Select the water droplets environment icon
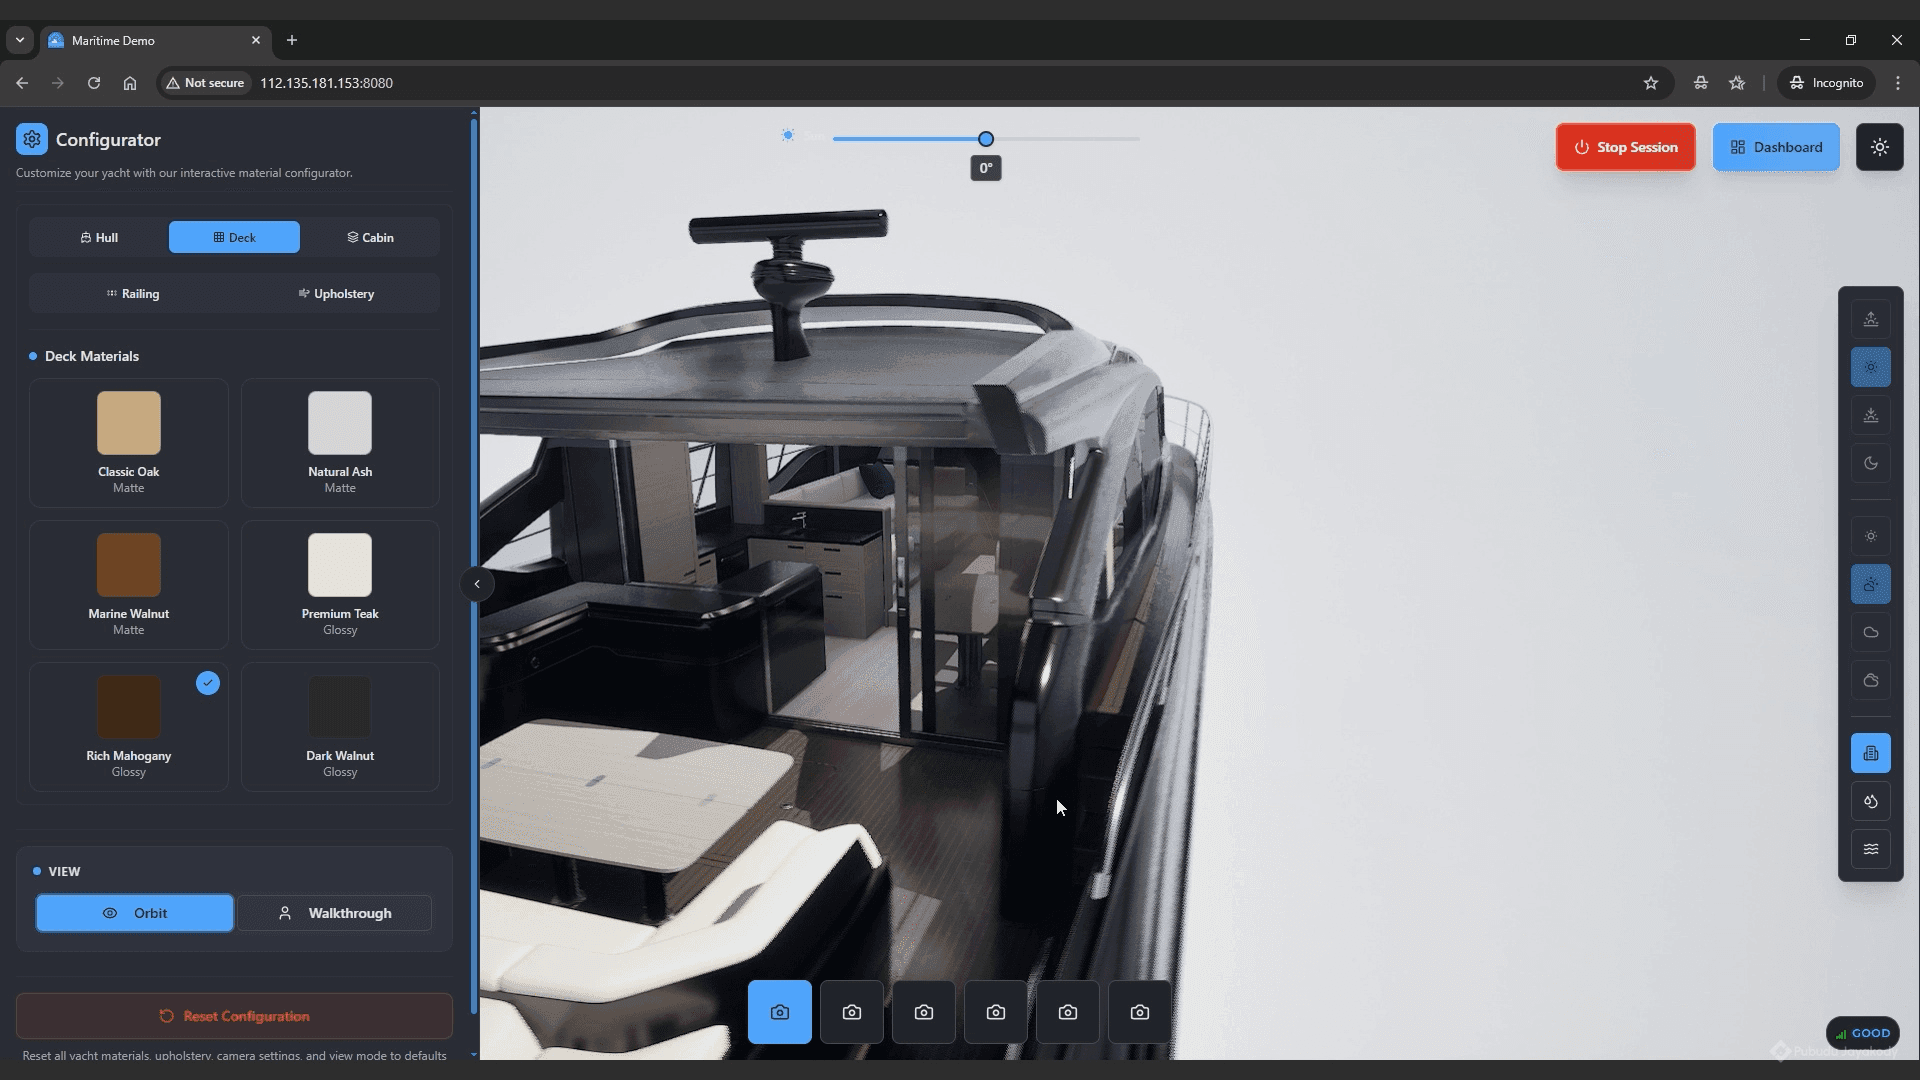 1870,801
